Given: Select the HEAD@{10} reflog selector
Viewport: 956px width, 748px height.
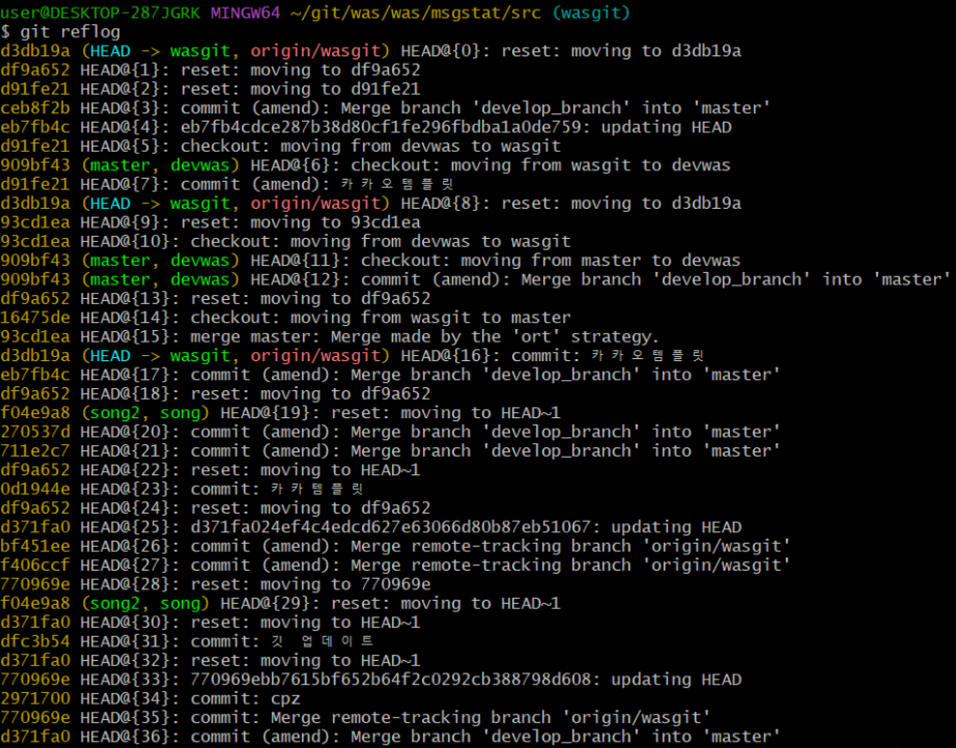Looking at the screenshot, I should coord(130,241).
